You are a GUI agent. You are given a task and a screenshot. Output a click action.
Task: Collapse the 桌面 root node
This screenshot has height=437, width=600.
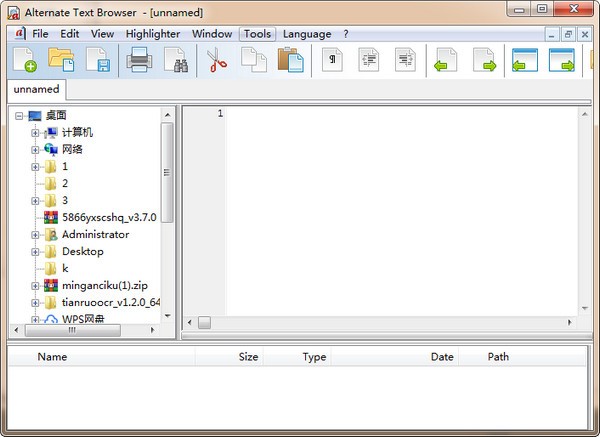(x=20, y=115)
